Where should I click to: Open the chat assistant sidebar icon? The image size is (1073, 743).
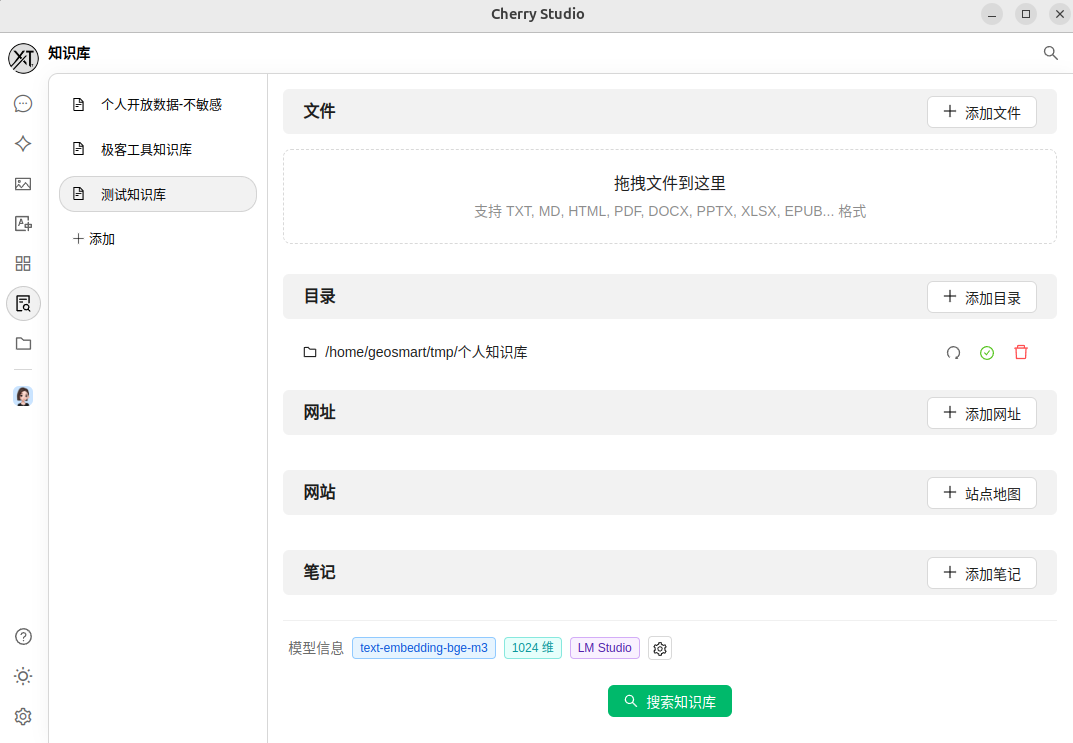click(x=23, y=103)
